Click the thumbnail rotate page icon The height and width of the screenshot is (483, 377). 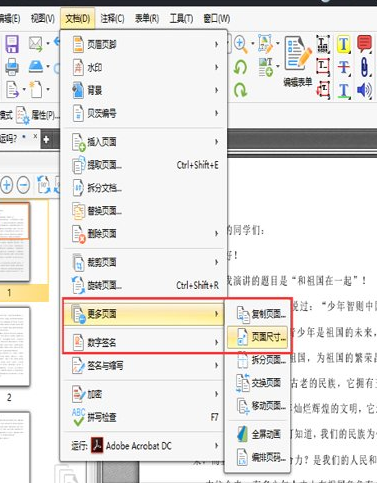44,184
